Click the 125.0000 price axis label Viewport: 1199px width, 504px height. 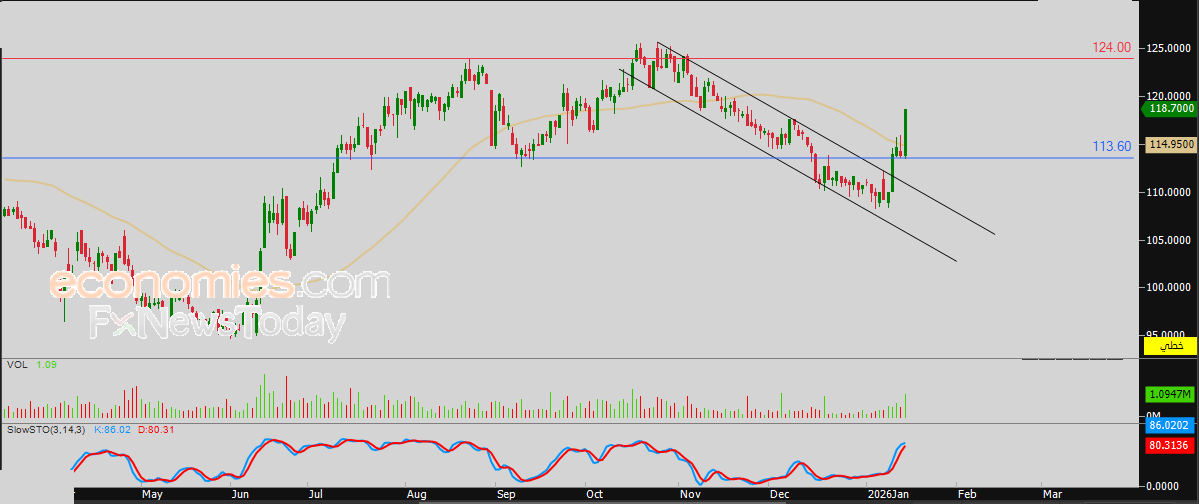(x=1168, y=48)
